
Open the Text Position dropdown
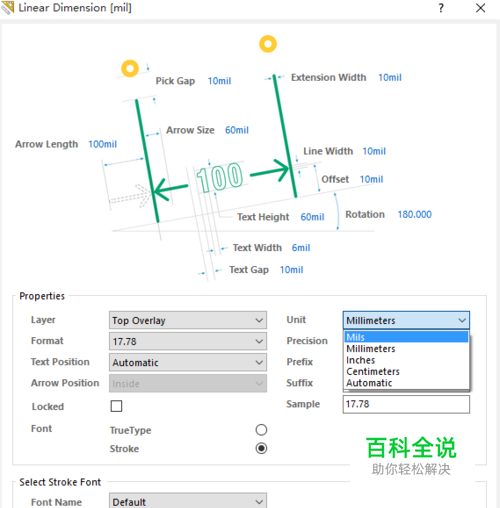pyautogui.click(x=188, y=362)
